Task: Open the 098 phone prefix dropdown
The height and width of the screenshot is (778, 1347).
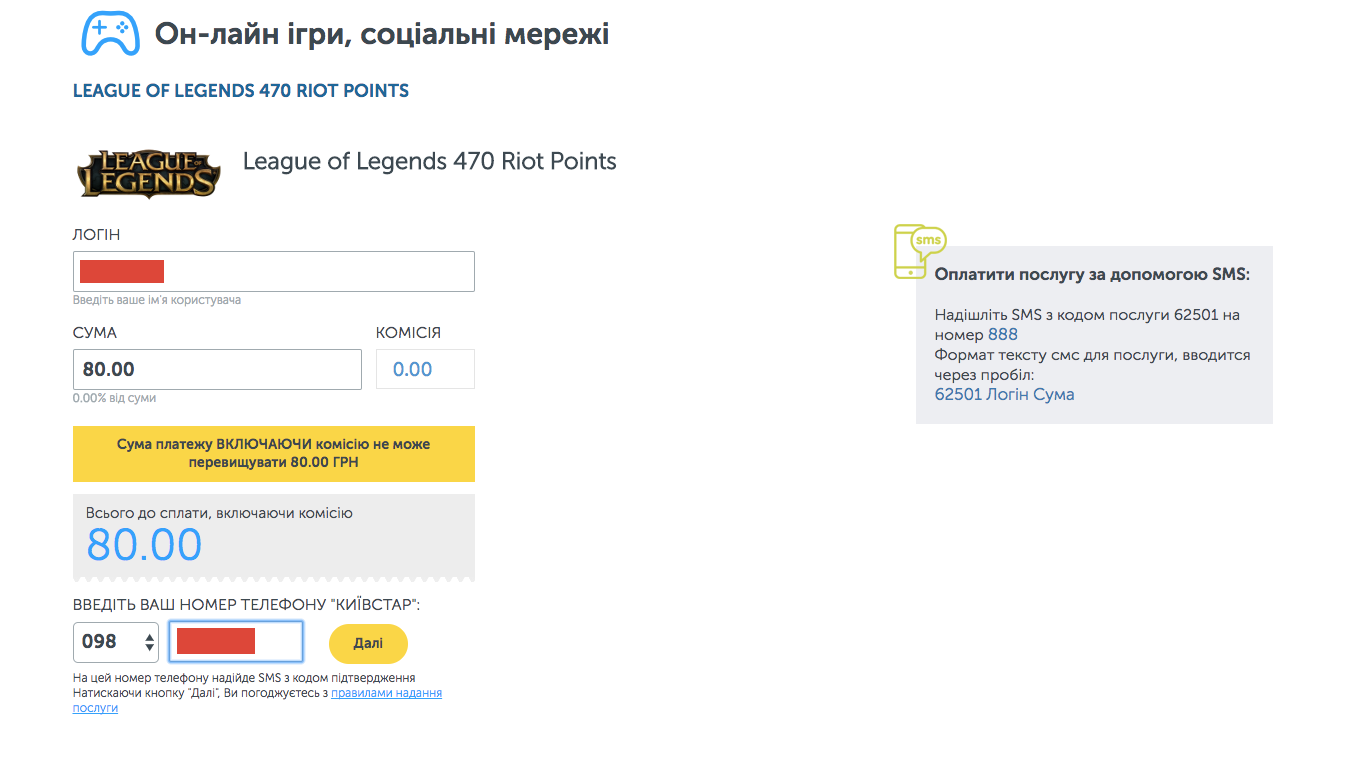Action: click(116, 642)
